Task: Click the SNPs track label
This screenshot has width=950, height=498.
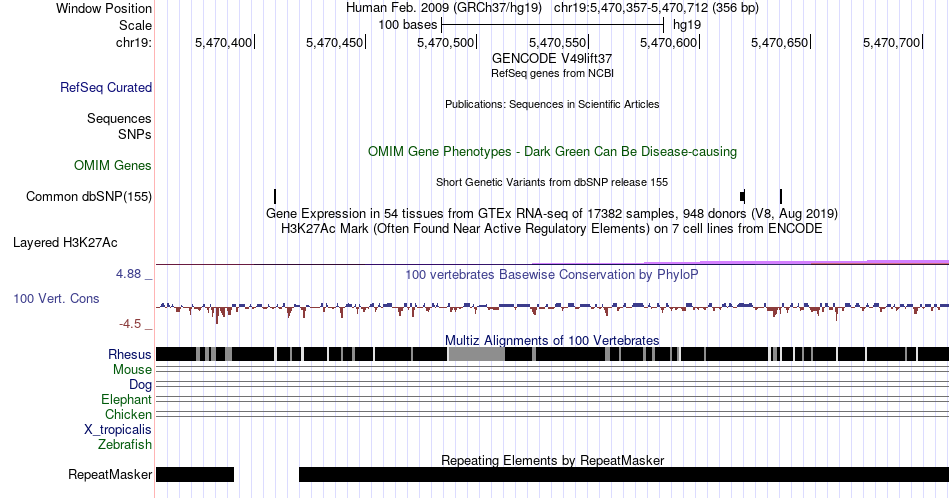Action: (x=135, y=134)
